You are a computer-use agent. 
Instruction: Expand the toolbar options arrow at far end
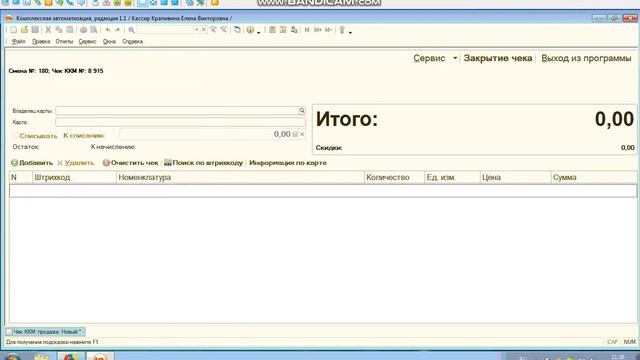coord(350,32)
